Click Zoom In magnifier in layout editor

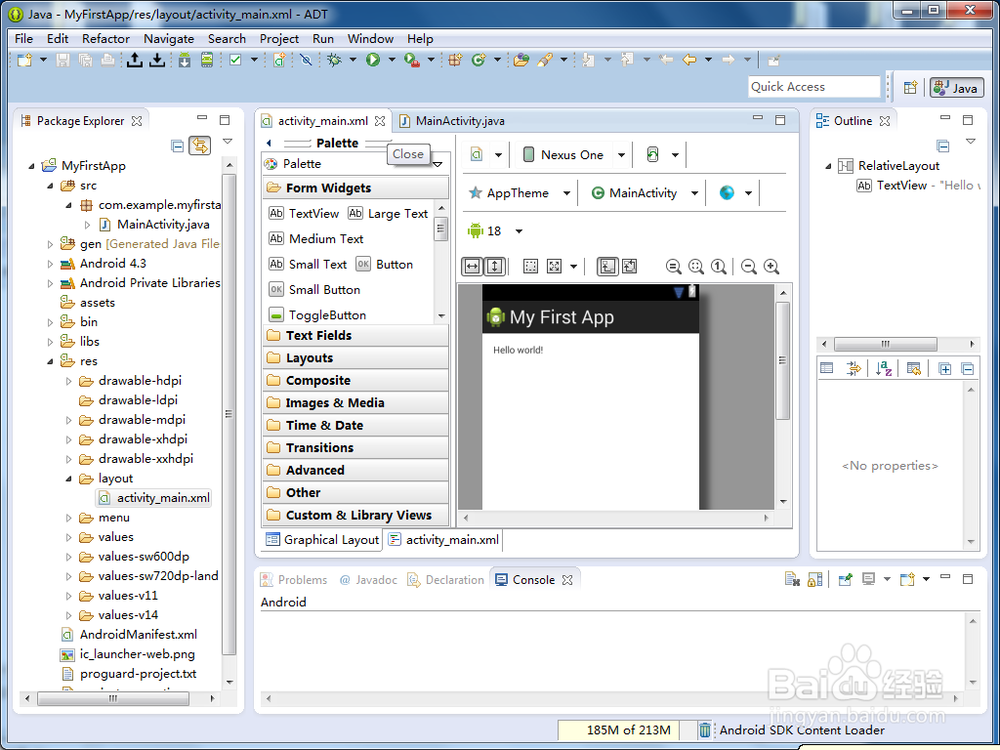772,267
